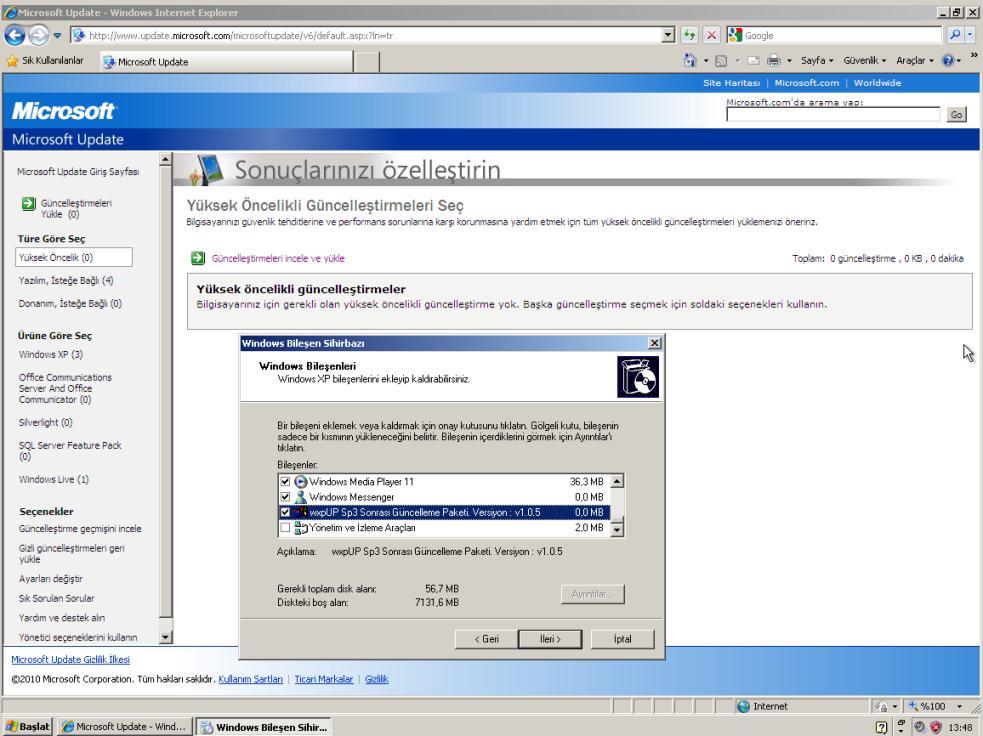
Task: Expand the toolbar overflow chevron
Action: pos(974,56)
